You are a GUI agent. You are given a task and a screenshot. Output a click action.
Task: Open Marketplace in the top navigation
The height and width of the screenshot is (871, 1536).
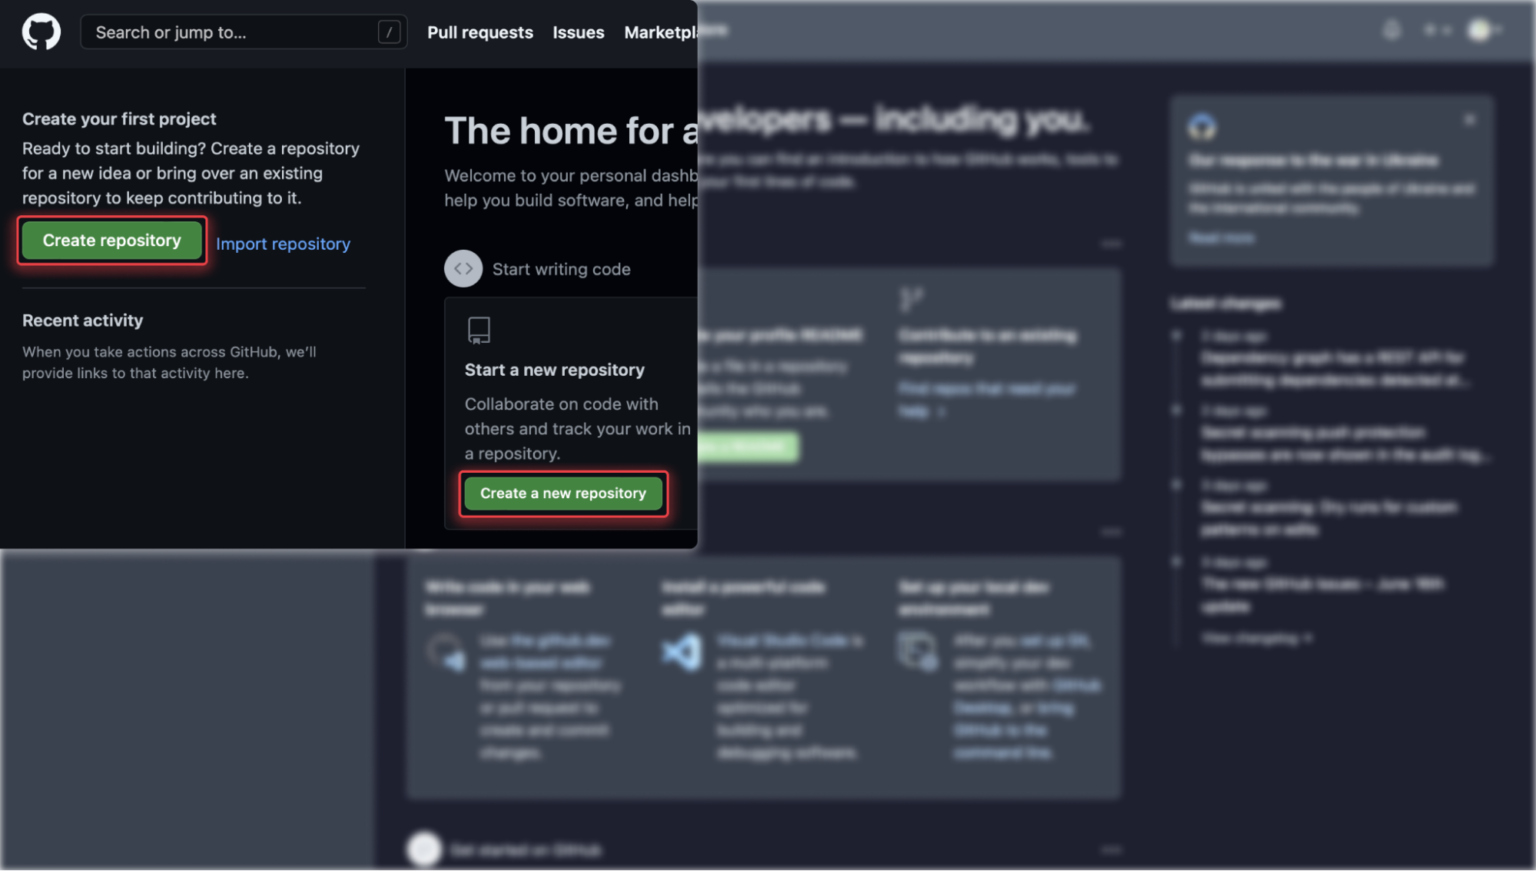click(x=675, y=32)
